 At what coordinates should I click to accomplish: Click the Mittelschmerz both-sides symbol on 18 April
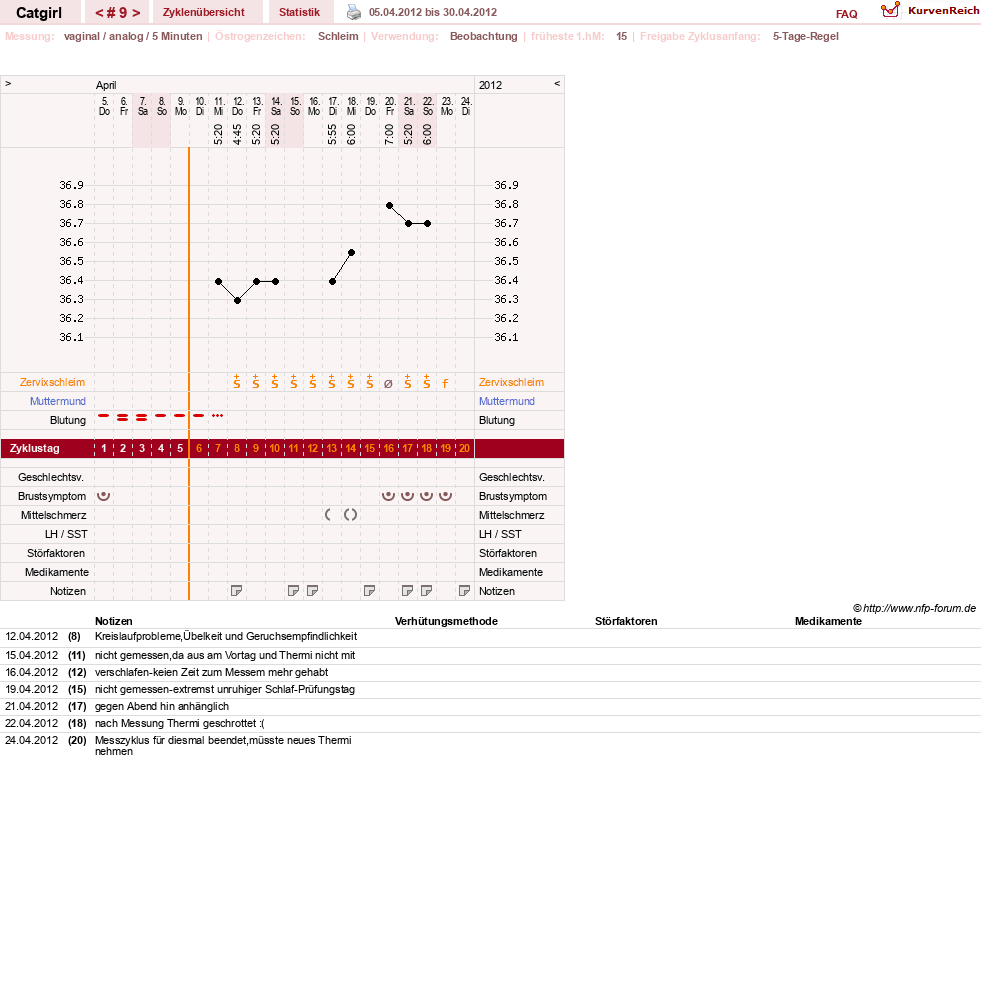pos(351,515)
